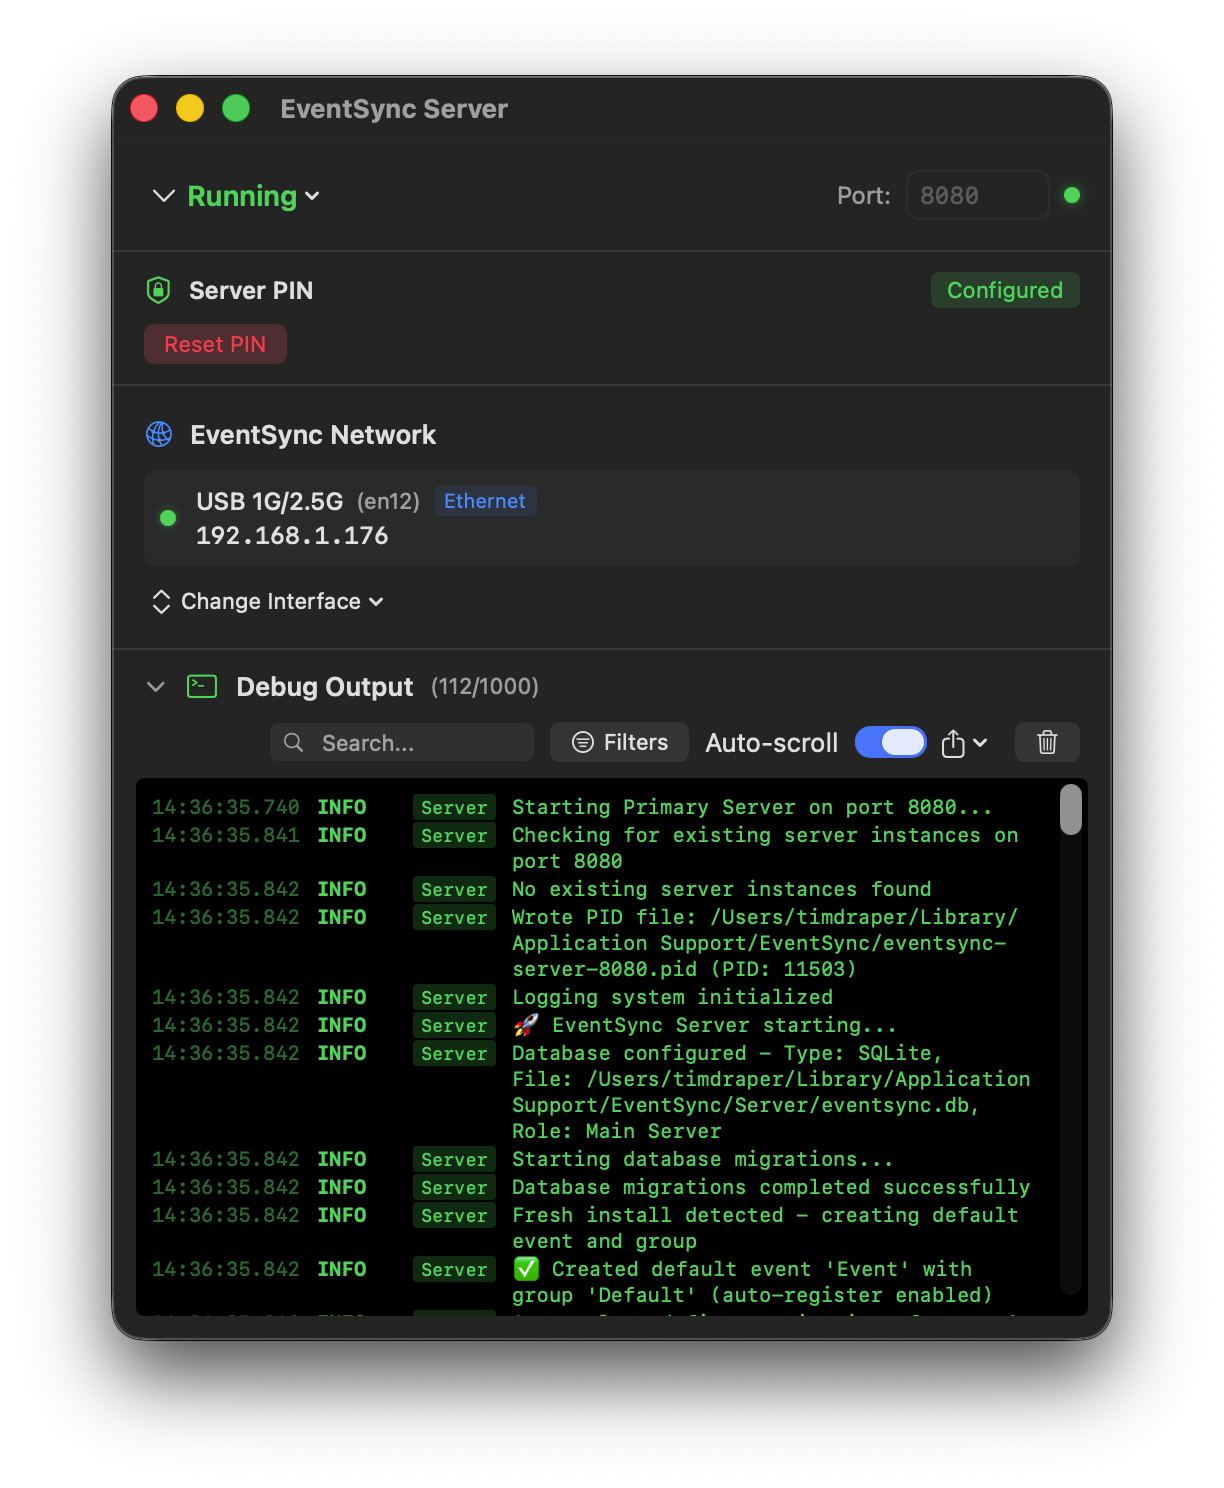Click the Port: label
Viewport: 1224px width, 1488px height.
click(x=864, y=195)
